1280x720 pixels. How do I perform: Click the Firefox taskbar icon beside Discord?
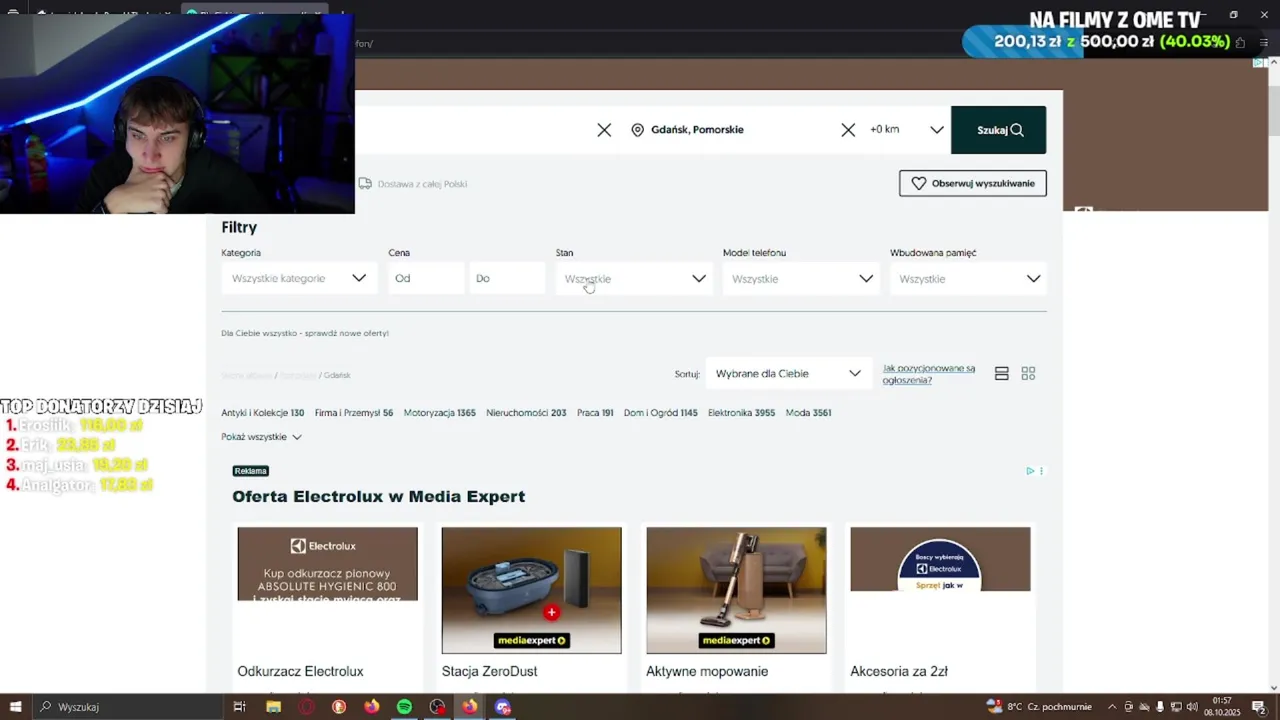[x=469, y=707]
